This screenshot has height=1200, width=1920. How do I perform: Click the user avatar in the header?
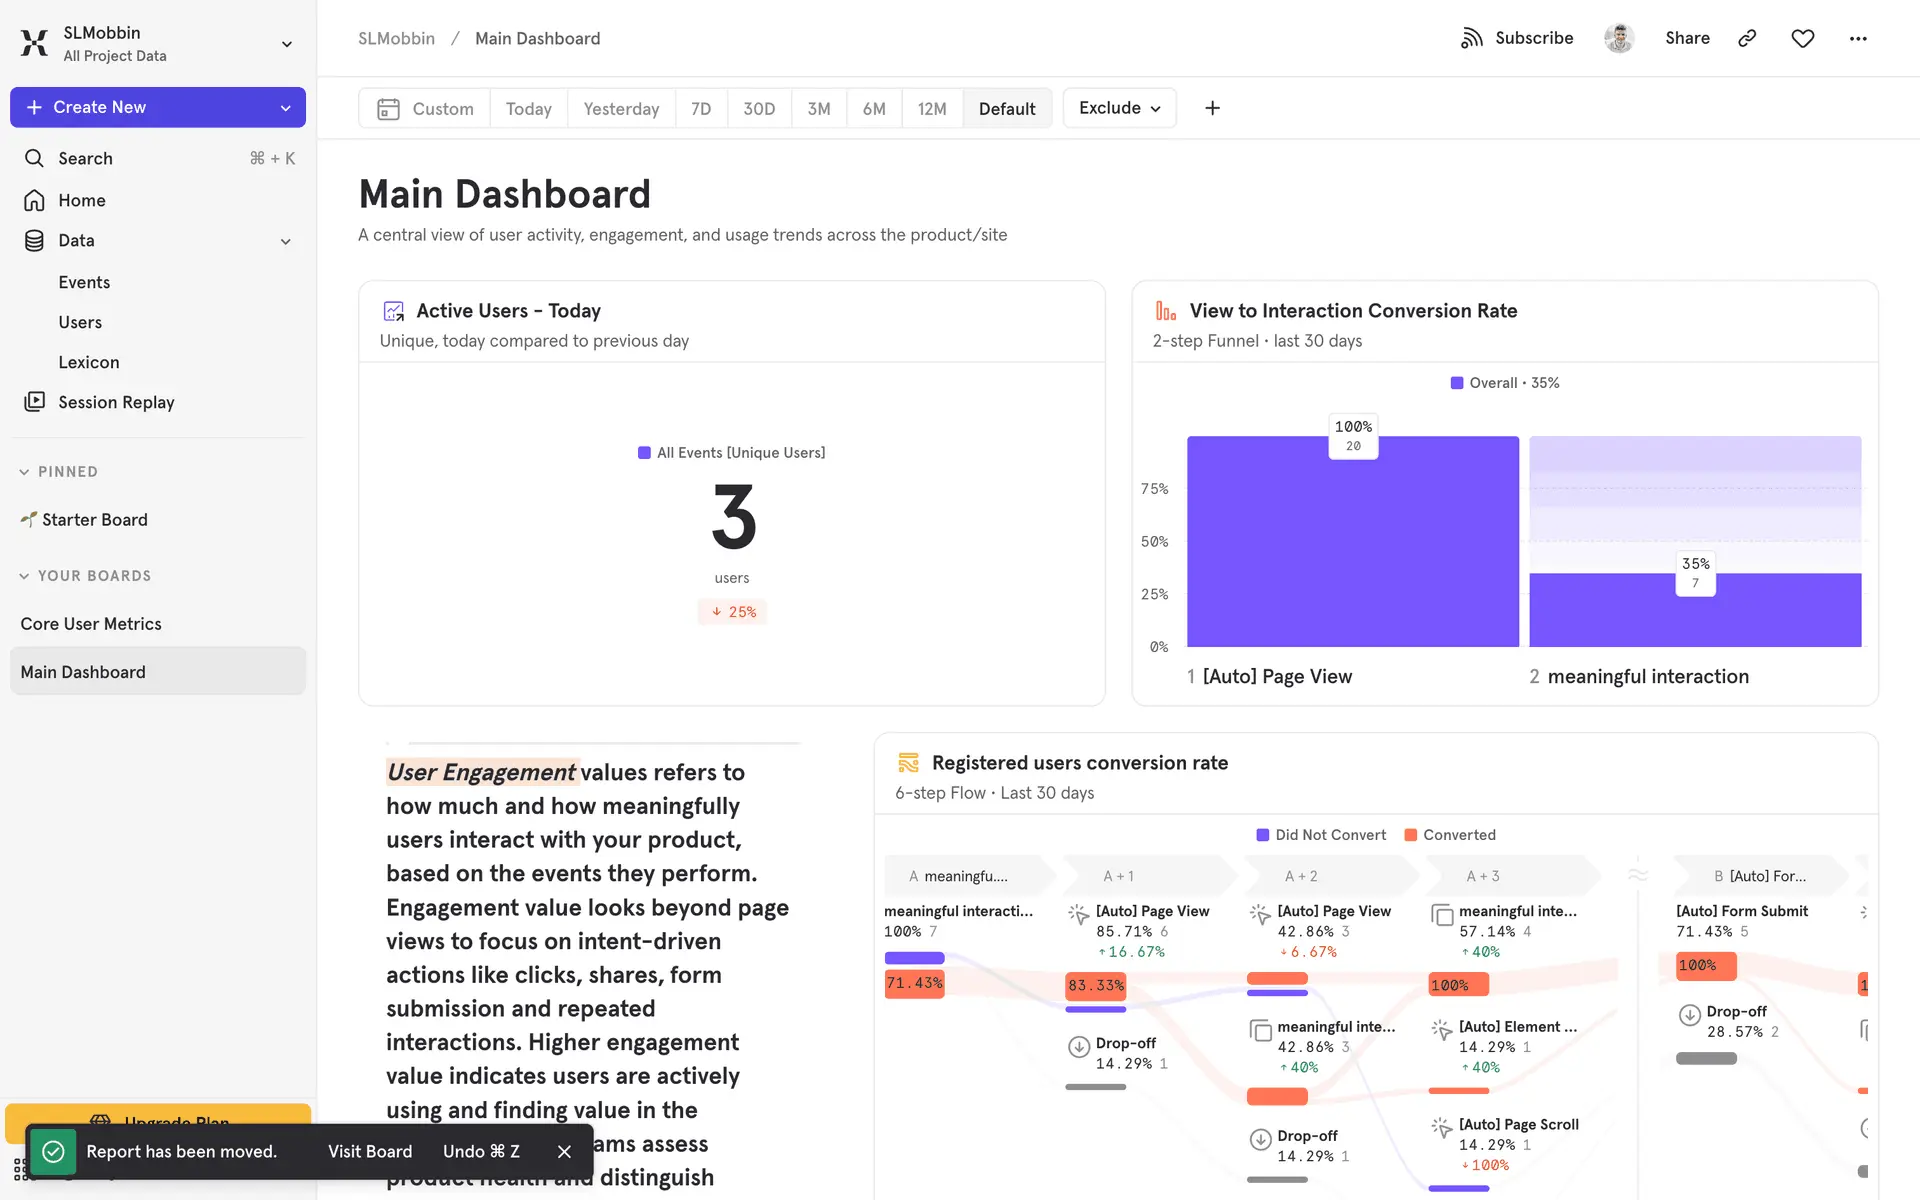1619,38
